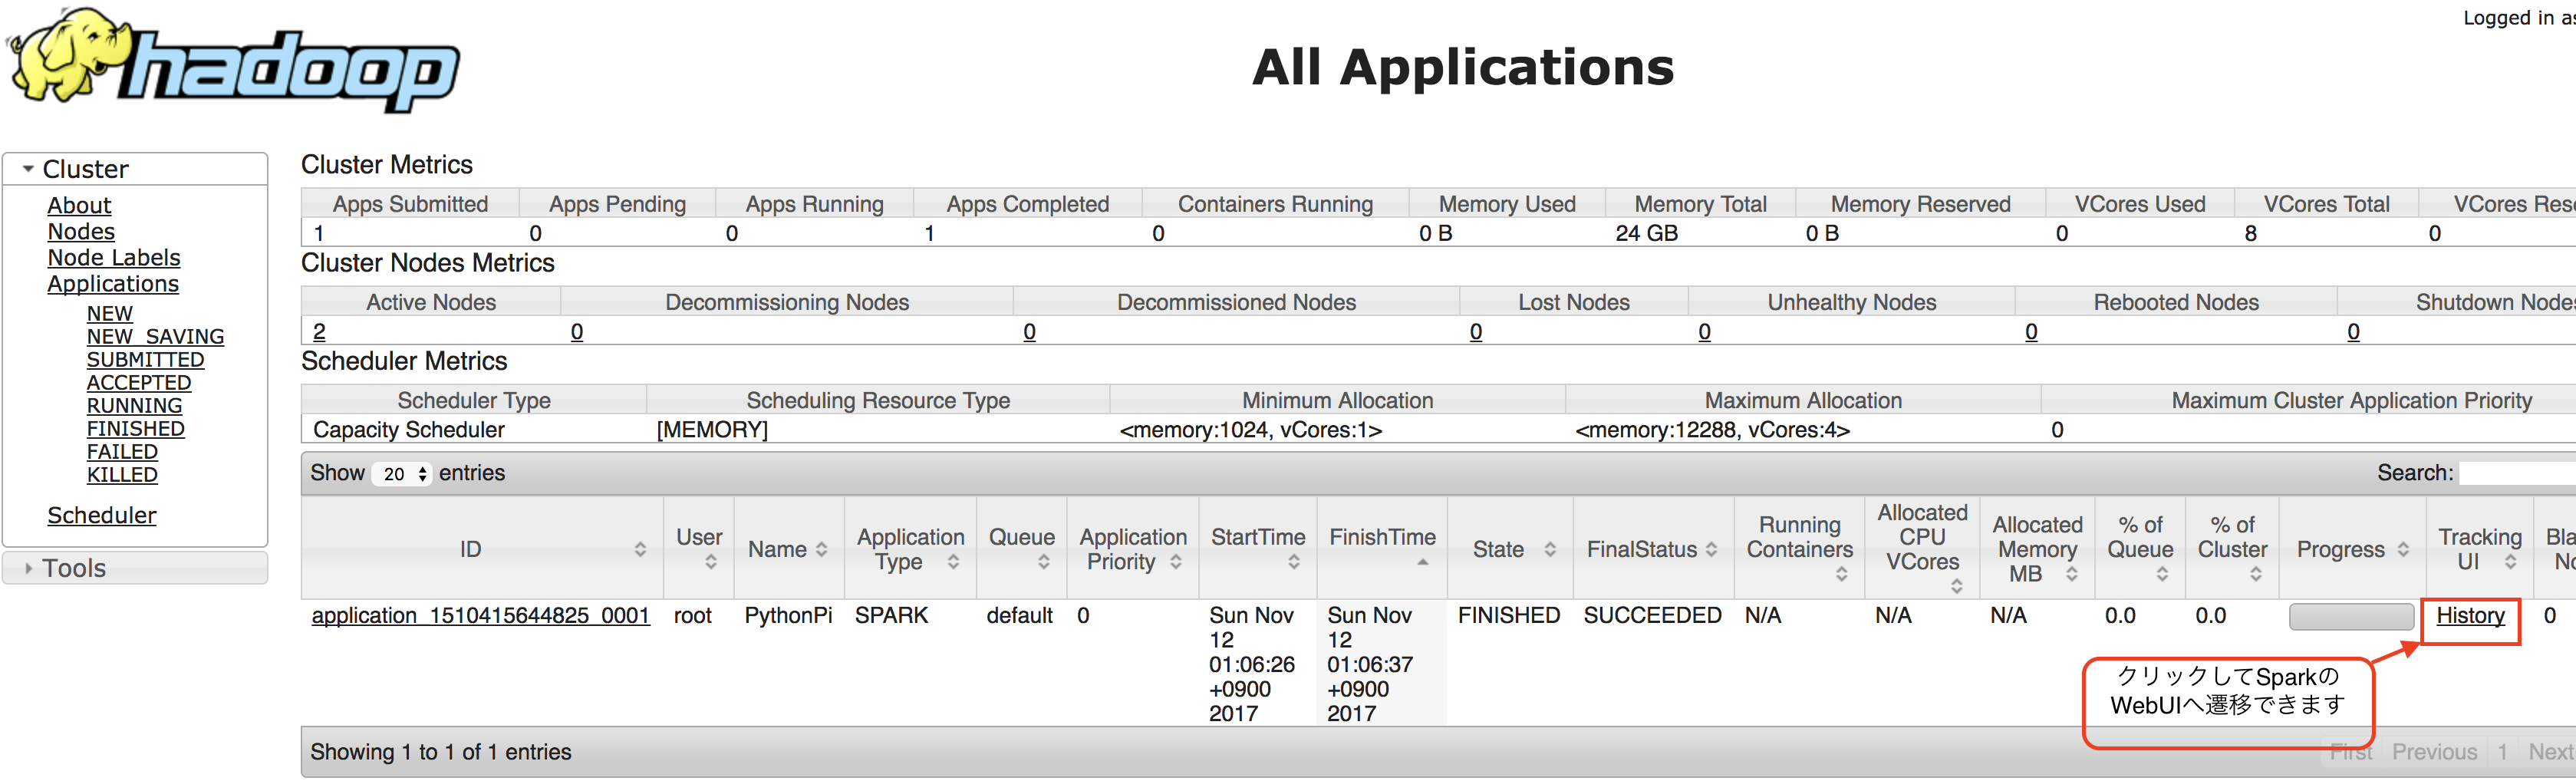Sort applications by Name column icon
Image resolution: width=2576 pixels, height=781 pixels.
tap(821, 549)
